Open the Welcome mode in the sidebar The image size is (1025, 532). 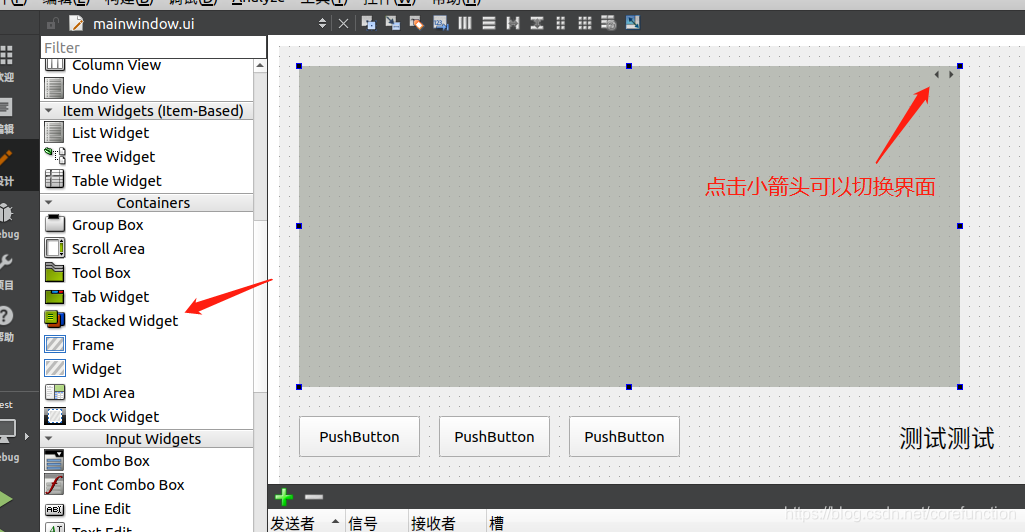pyautogui.click(x=7, y=63)
